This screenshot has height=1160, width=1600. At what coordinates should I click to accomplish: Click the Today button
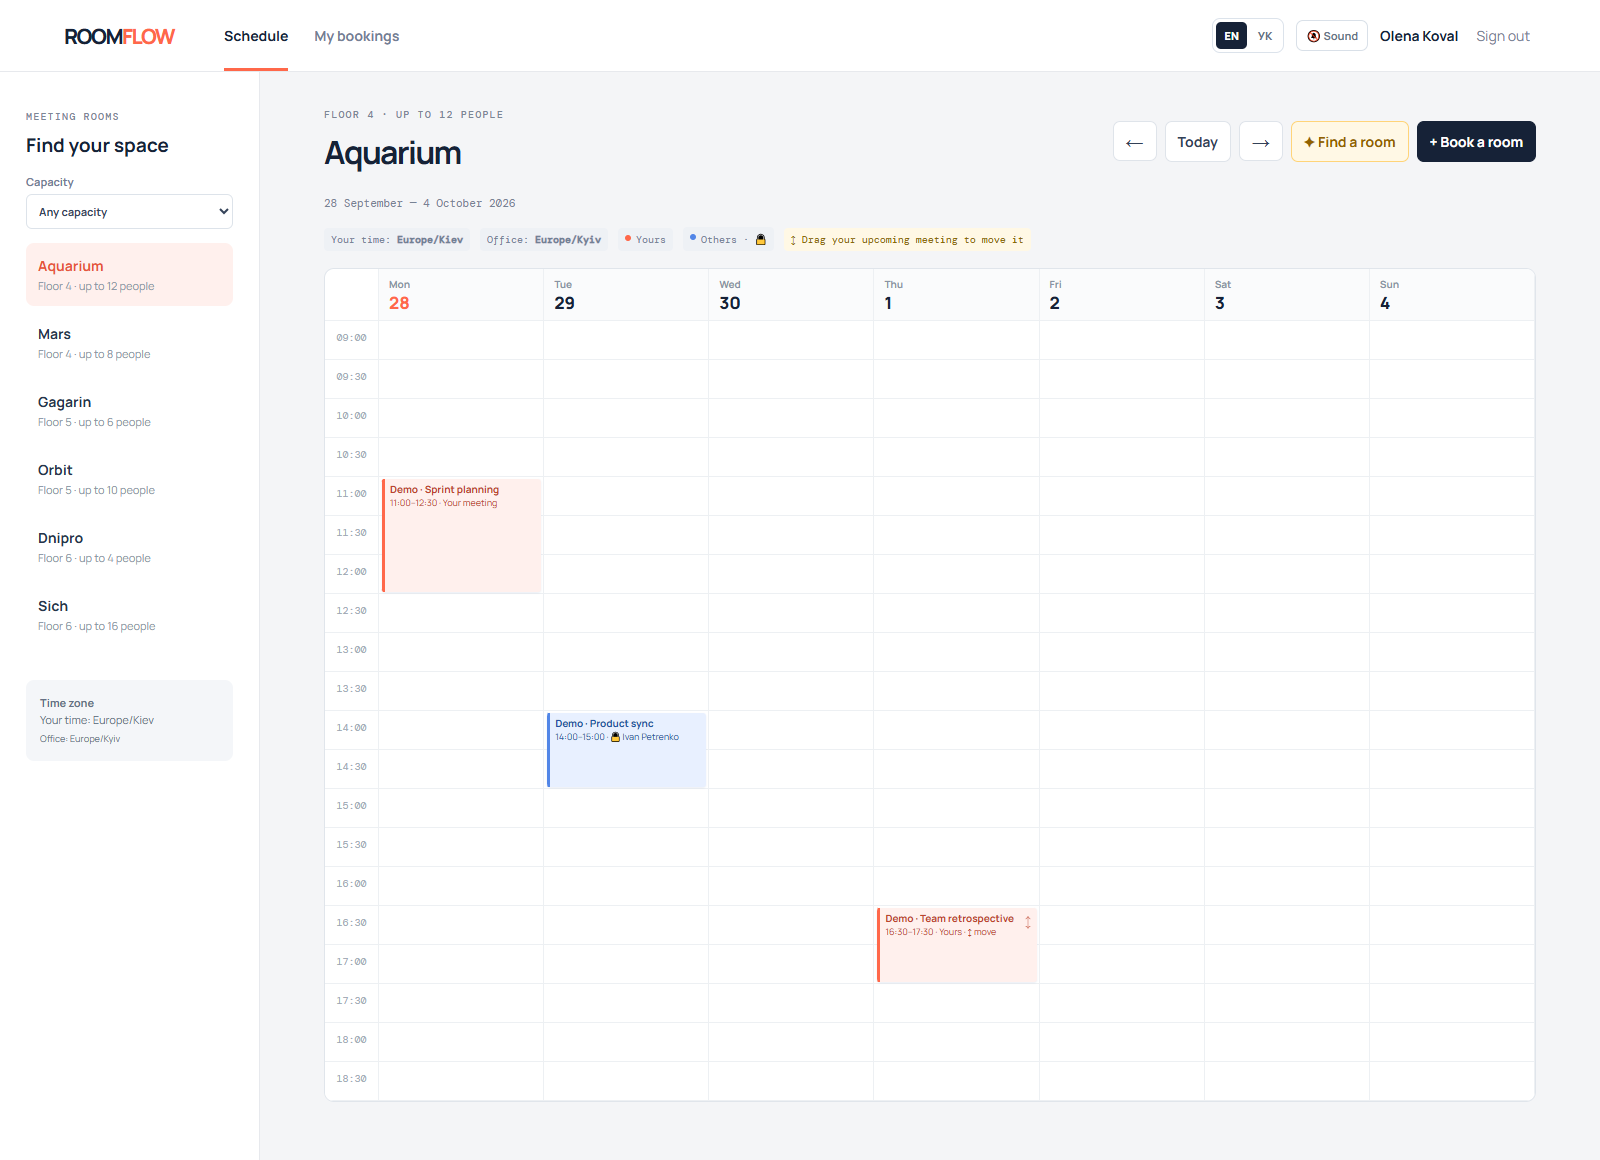point(1198,142)
